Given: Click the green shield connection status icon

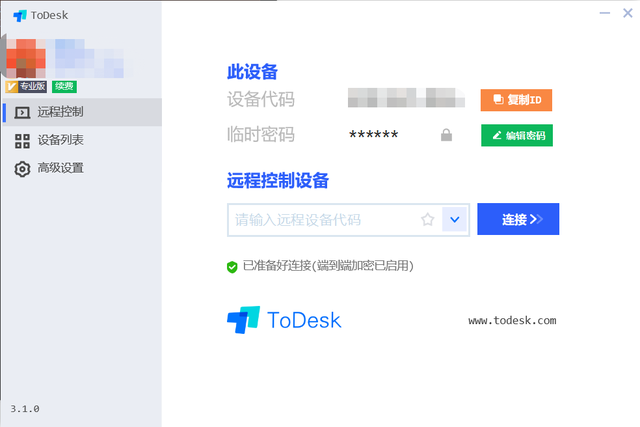Looking at the screenshot, I should [x=232, y=267].
